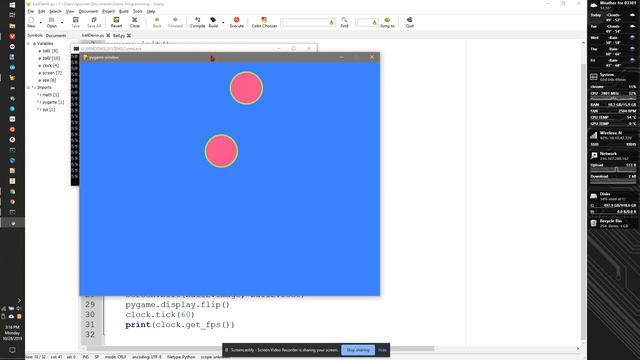Run the script with the Execute icon

point(236,20)
